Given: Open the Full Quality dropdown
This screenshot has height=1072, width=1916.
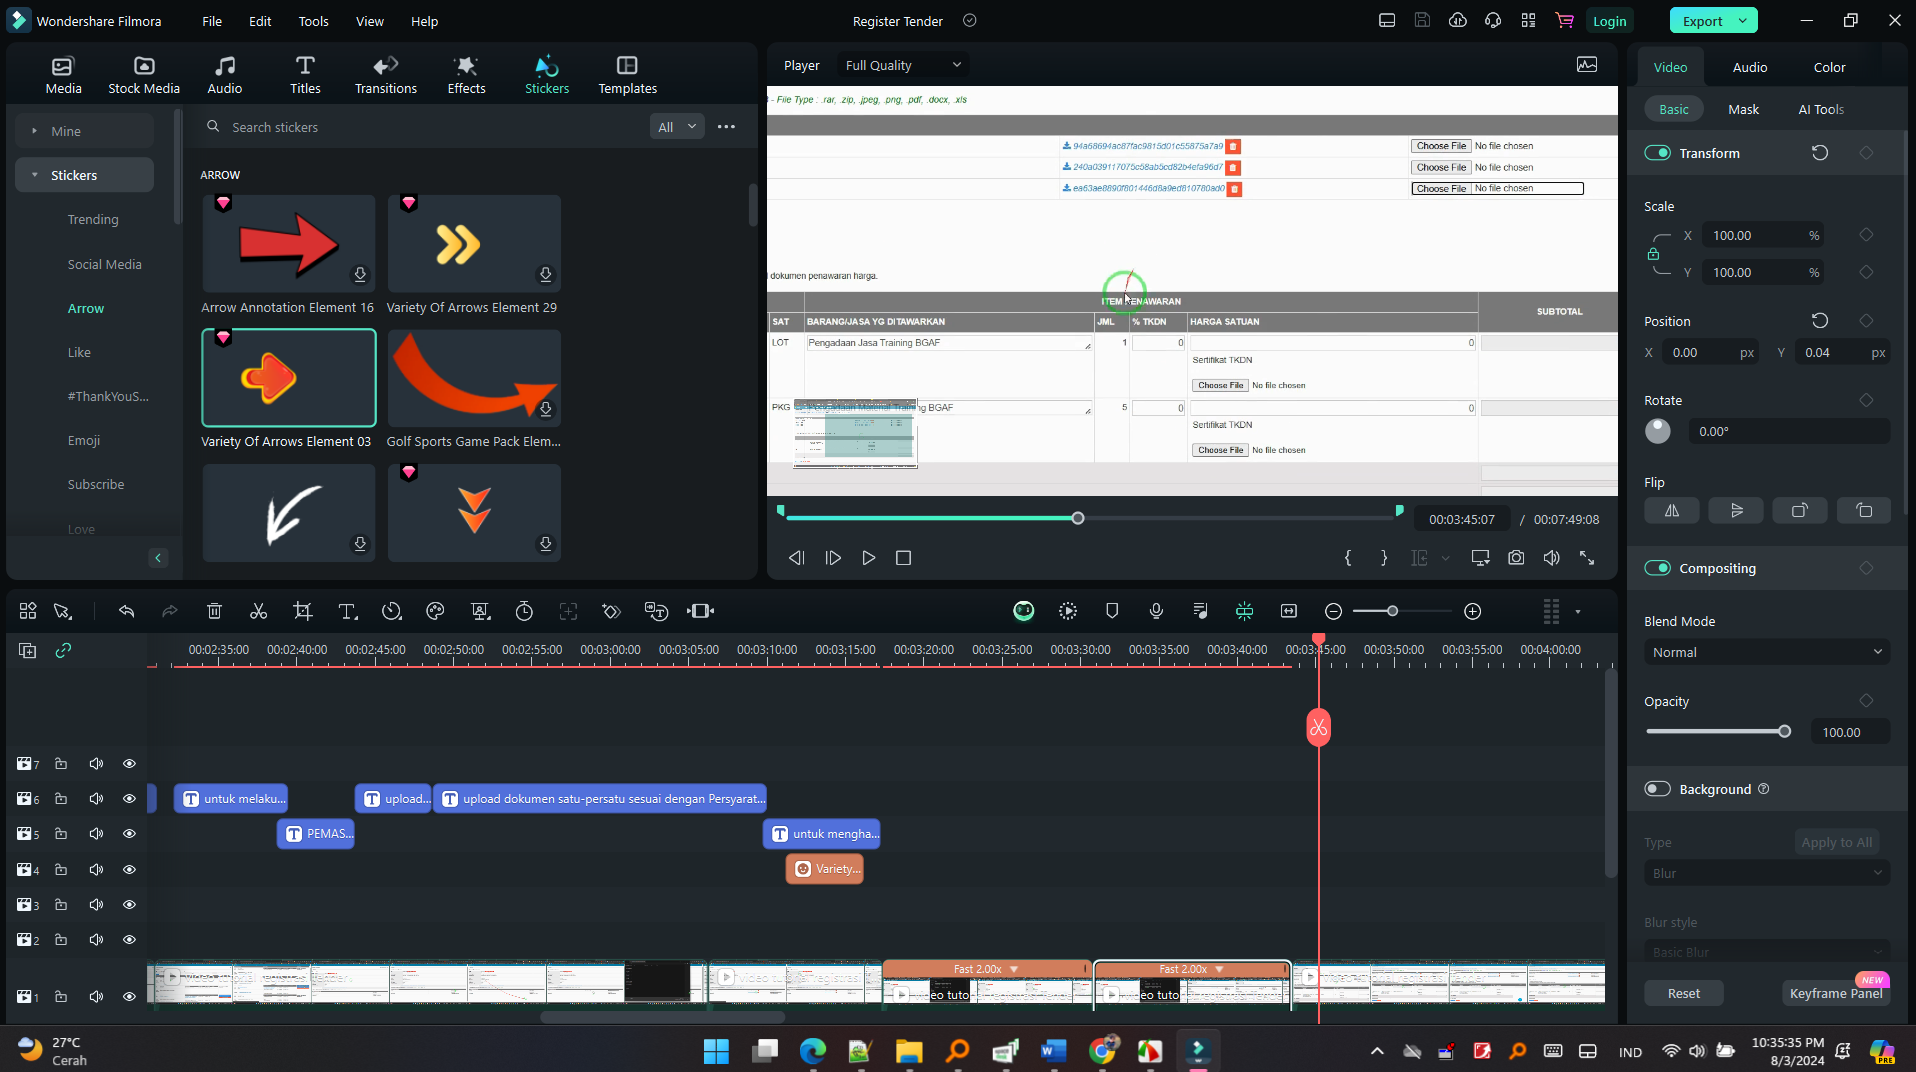Looking at the screenshot, I should pyautogui.click(x=902, y=65).
